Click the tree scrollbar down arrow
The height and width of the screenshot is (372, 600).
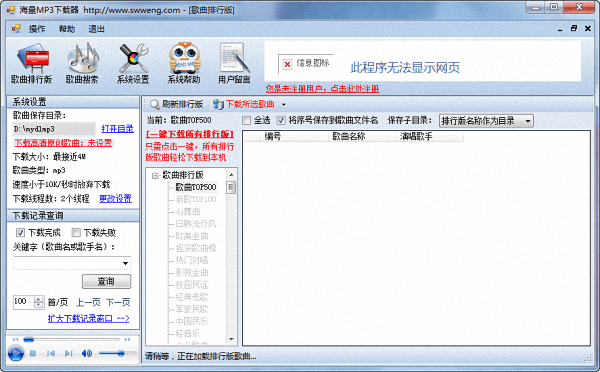(x=231, y=339)
